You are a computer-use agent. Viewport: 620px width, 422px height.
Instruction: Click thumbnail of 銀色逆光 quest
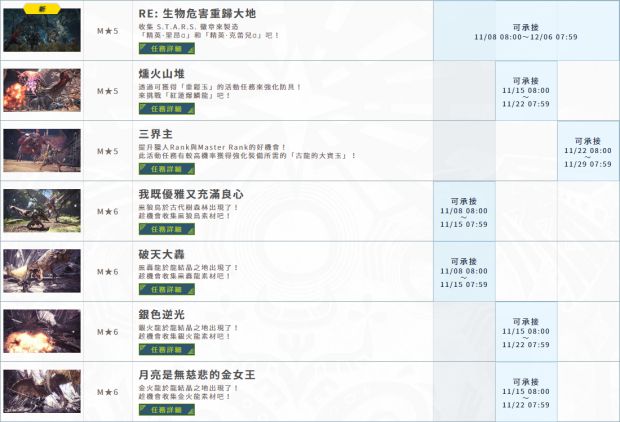(42, 331)
